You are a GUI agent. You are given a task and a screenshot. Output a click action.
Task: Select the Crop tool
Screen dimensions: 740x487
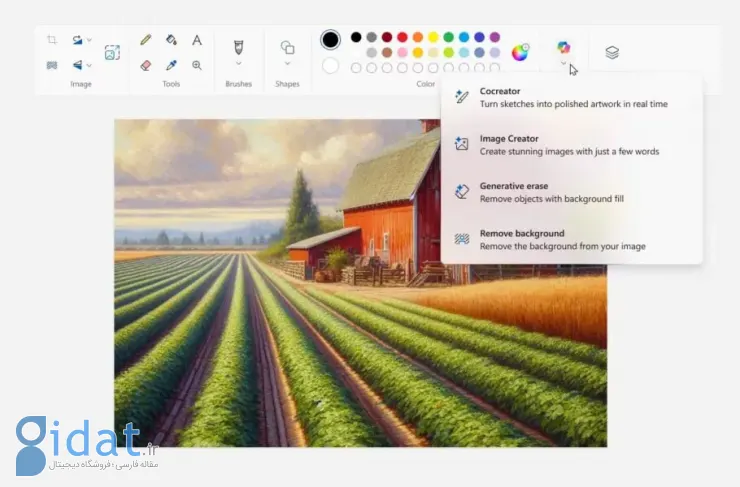(x=52, y=40)
